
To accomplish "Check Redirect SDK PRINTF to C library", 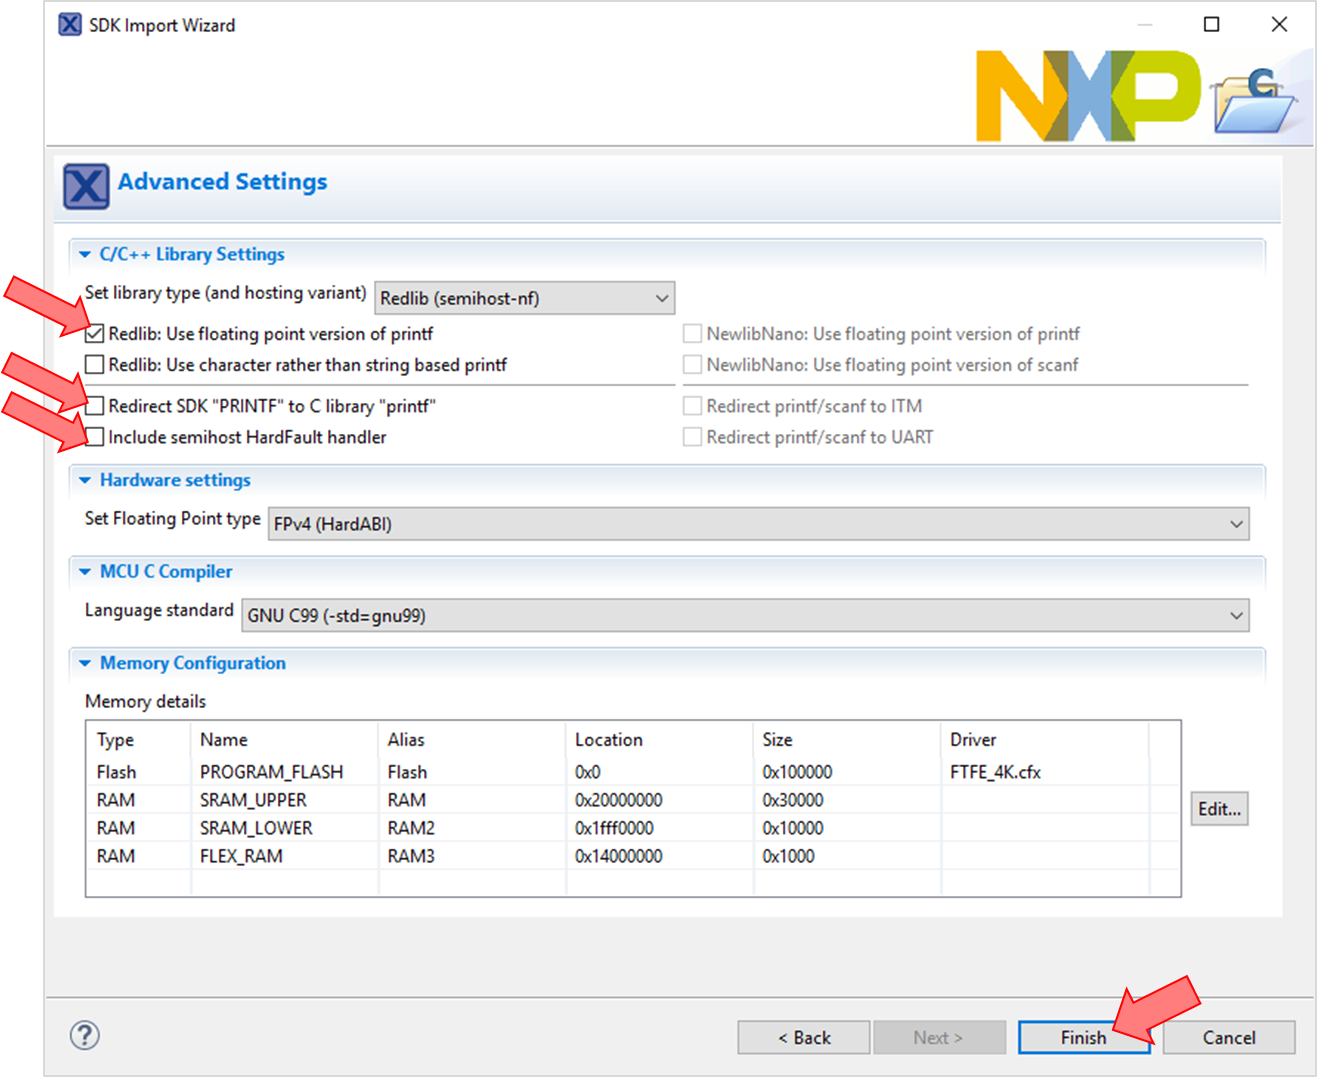I will click(95, 406).
